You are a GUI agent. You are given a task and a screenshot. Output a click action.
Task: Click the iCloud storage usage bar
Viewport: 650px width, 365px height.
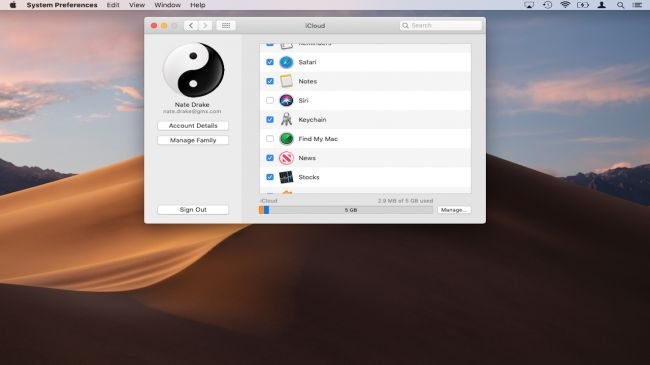click(346, 210)
